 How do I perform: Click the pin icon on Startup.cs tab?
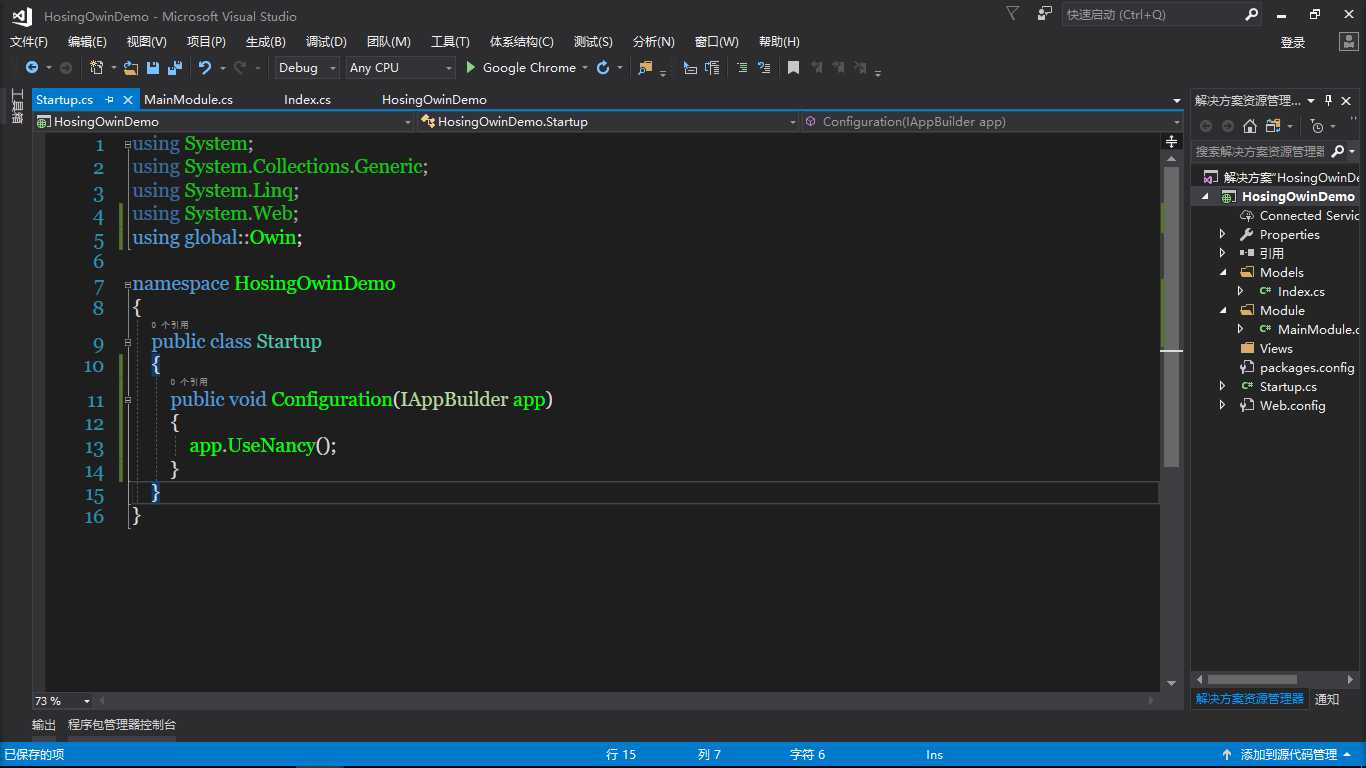coord(110,99)
